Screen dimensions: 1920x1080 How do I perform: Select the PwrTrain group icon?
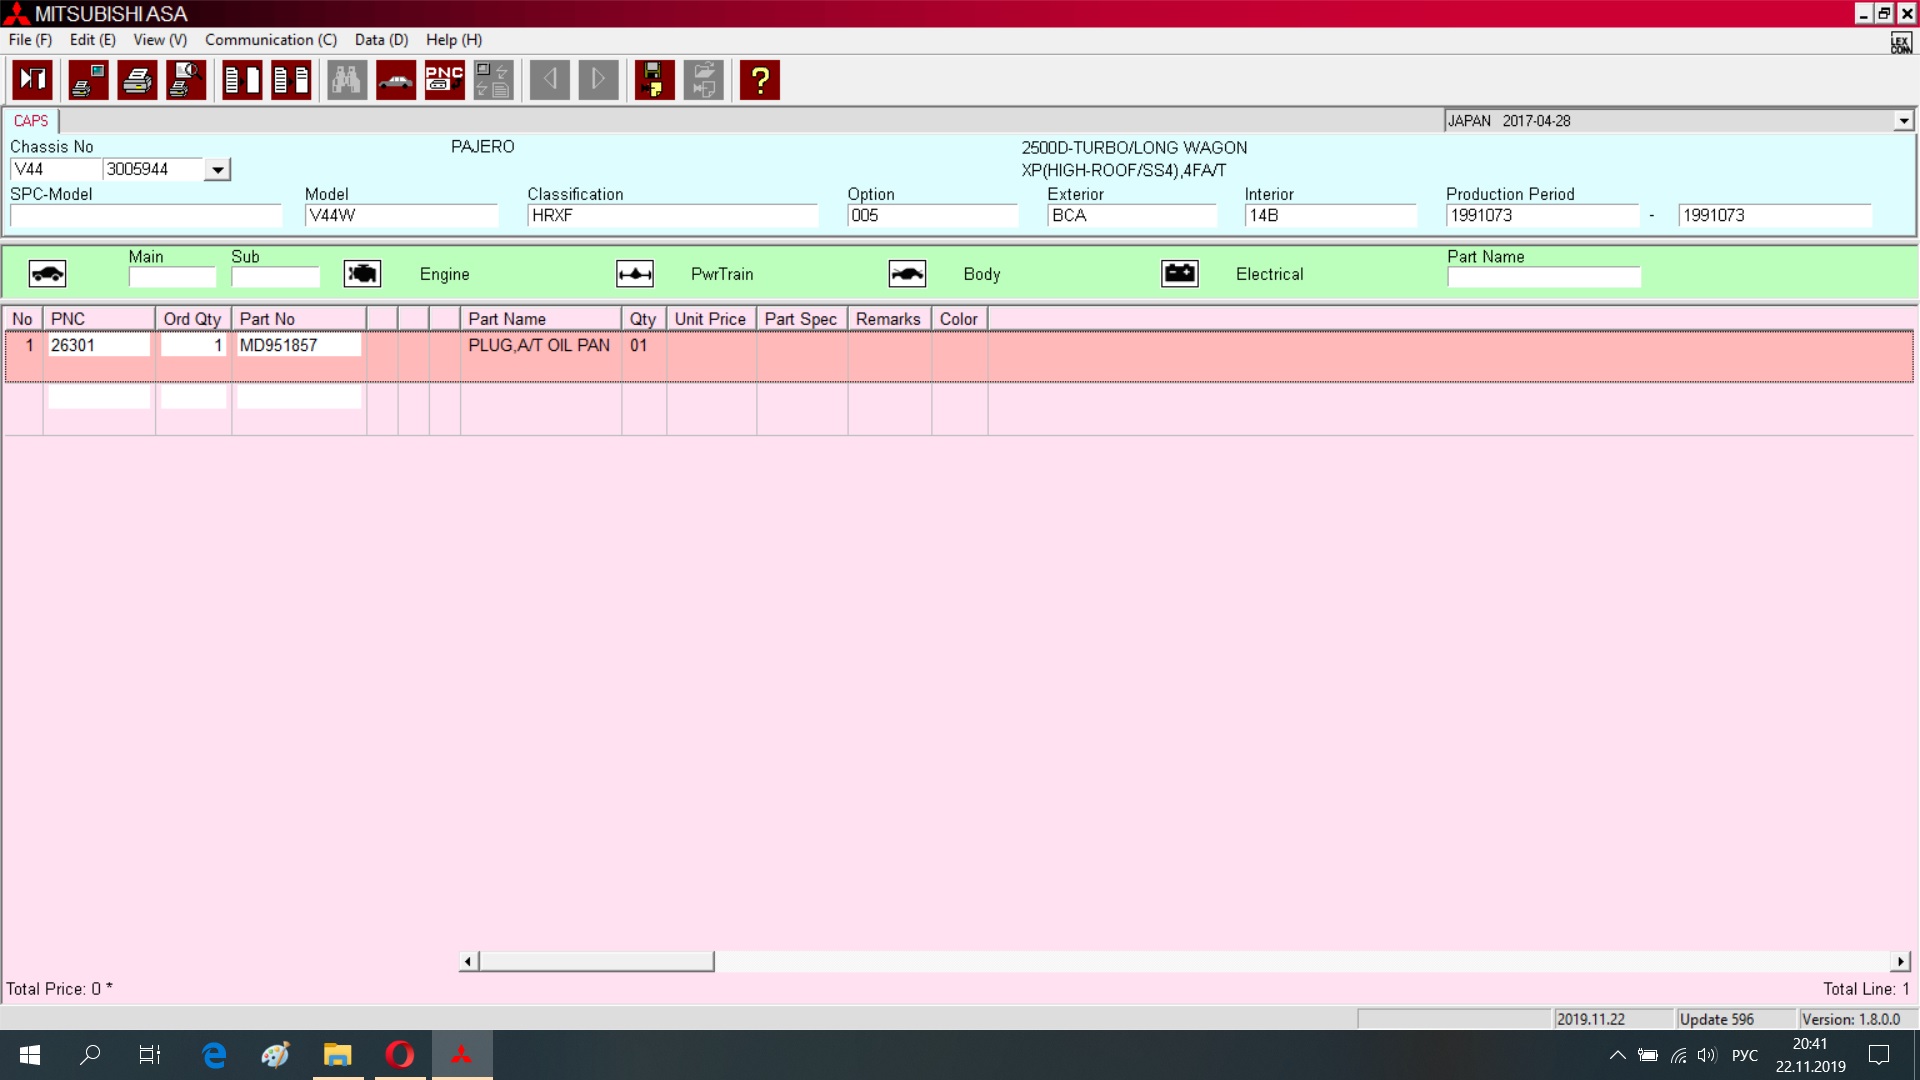[635, 274]
